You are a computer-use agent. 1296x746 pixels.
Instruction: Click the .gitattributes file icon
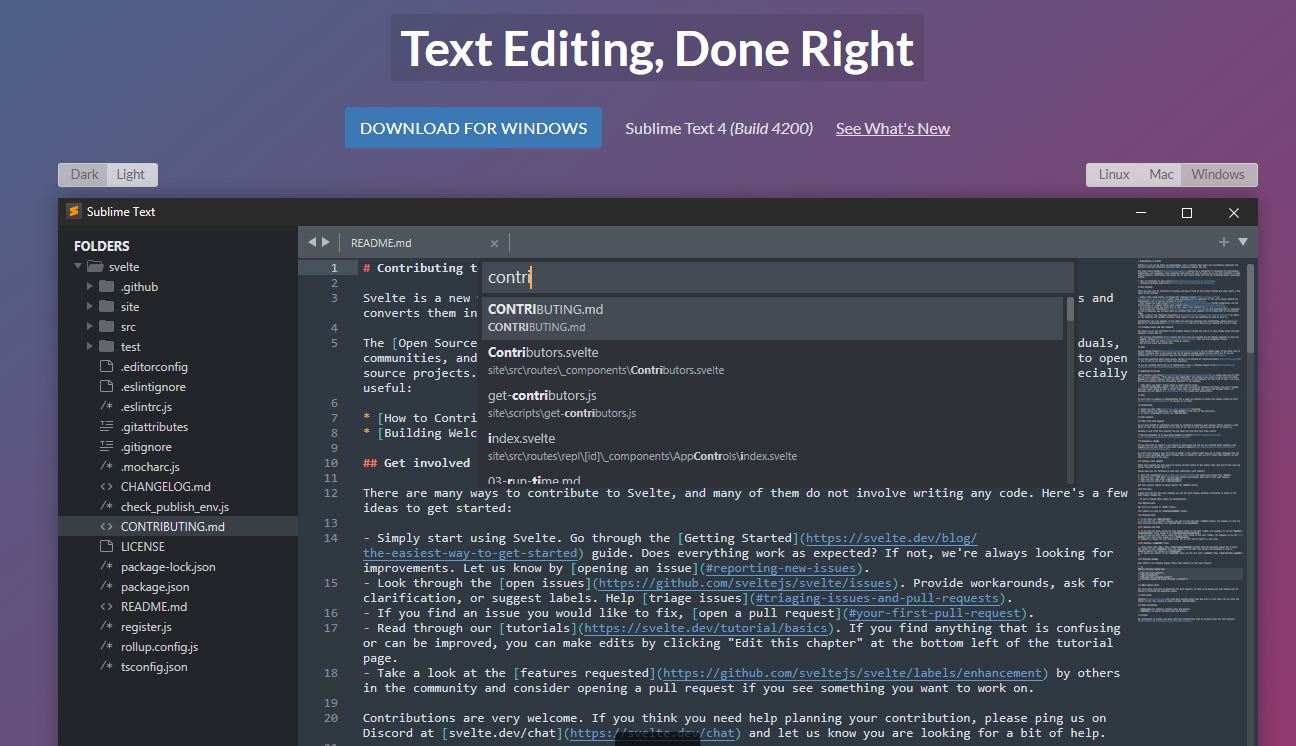pos(107,427)
